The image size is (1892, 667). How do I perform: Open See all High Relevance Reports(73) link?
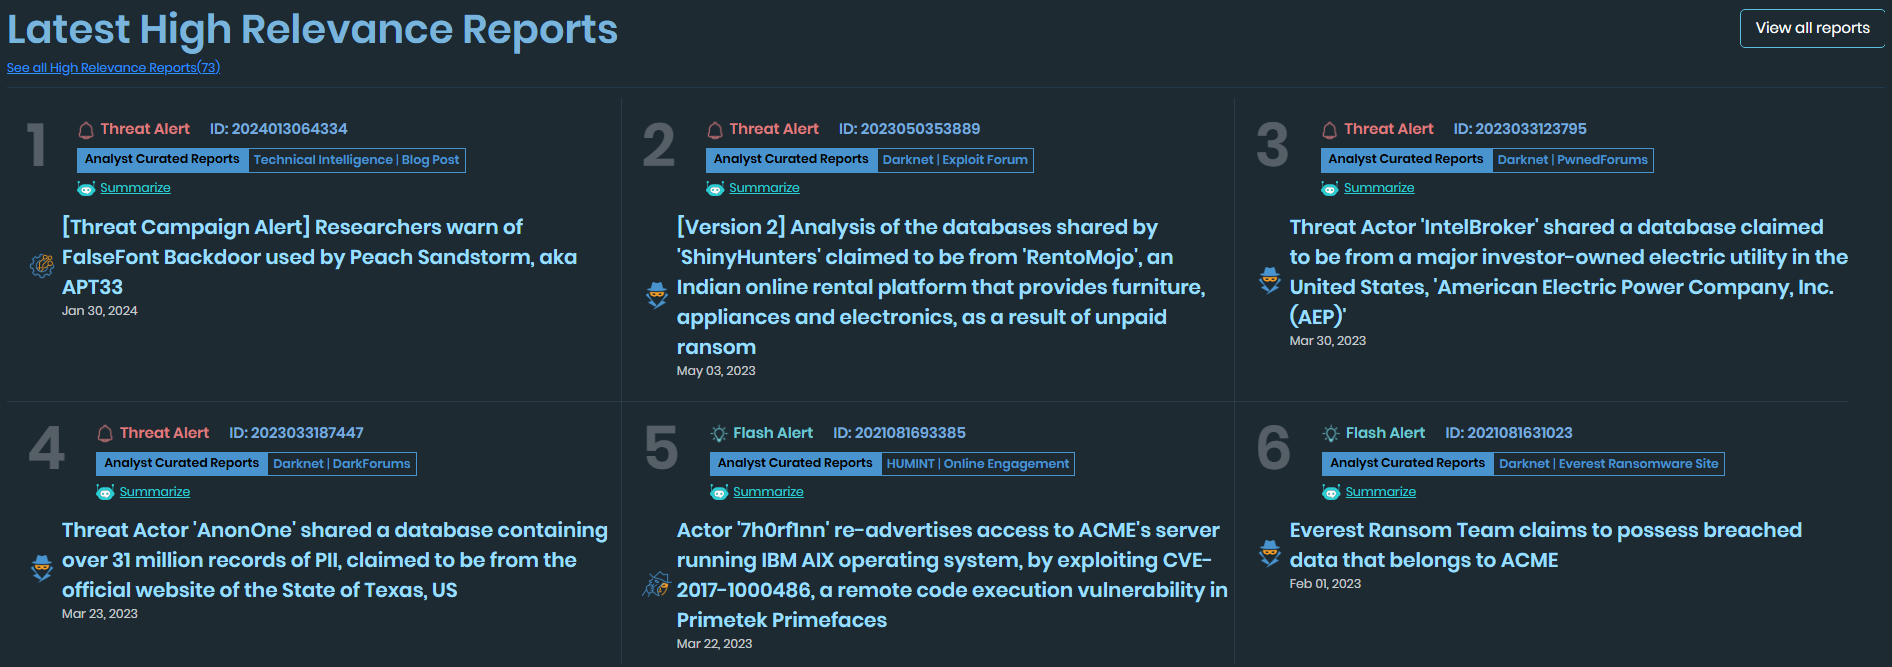[x=113, y=67]
